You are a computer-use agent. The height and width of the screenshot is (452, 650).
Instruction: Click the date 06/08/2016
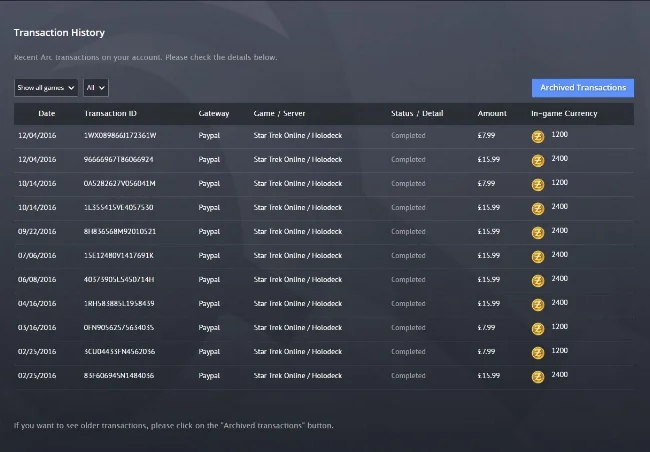[x=37, y=280]
